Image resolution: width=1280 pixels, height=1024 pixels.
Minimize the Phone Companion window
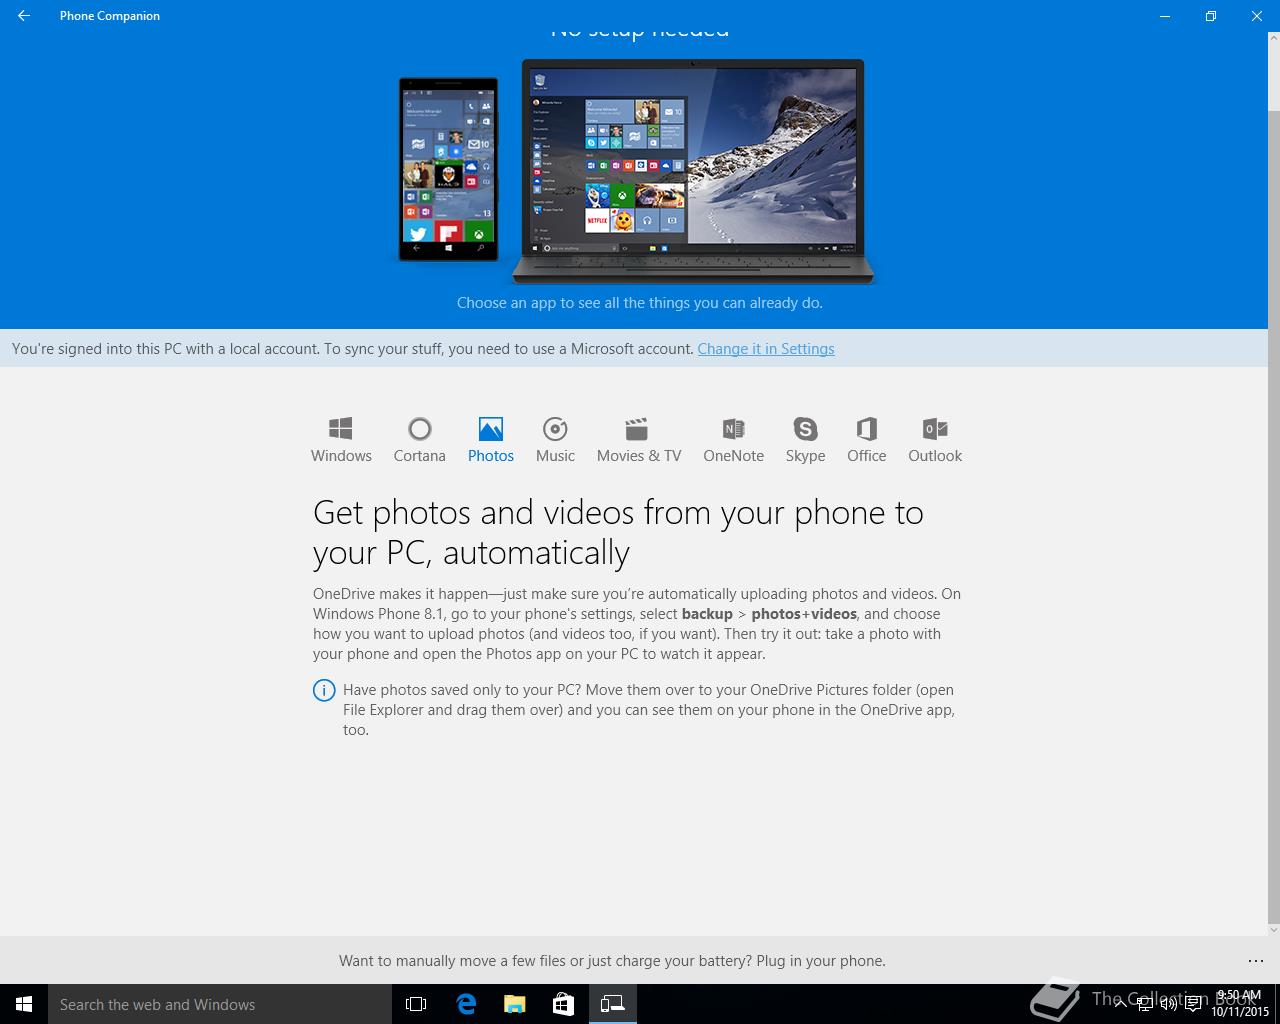1165,16
